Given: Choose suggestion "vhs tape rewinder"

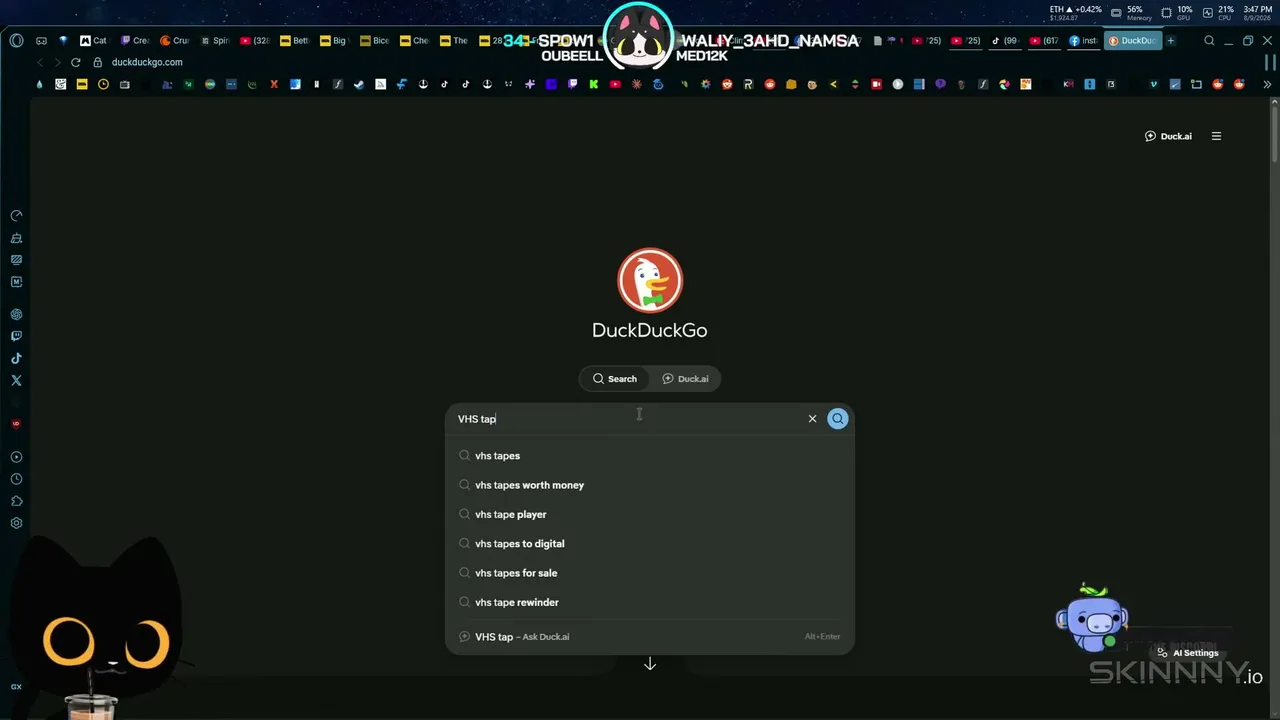Looking at the screenshot, I should [x=650, y=602].
